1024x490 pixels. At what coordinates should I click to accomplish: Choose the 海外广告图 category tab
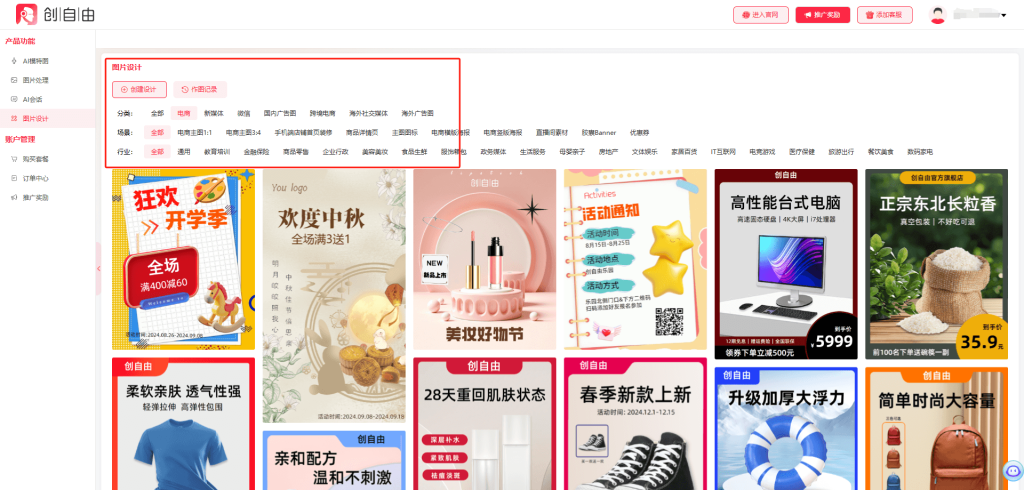pos(417,114)
